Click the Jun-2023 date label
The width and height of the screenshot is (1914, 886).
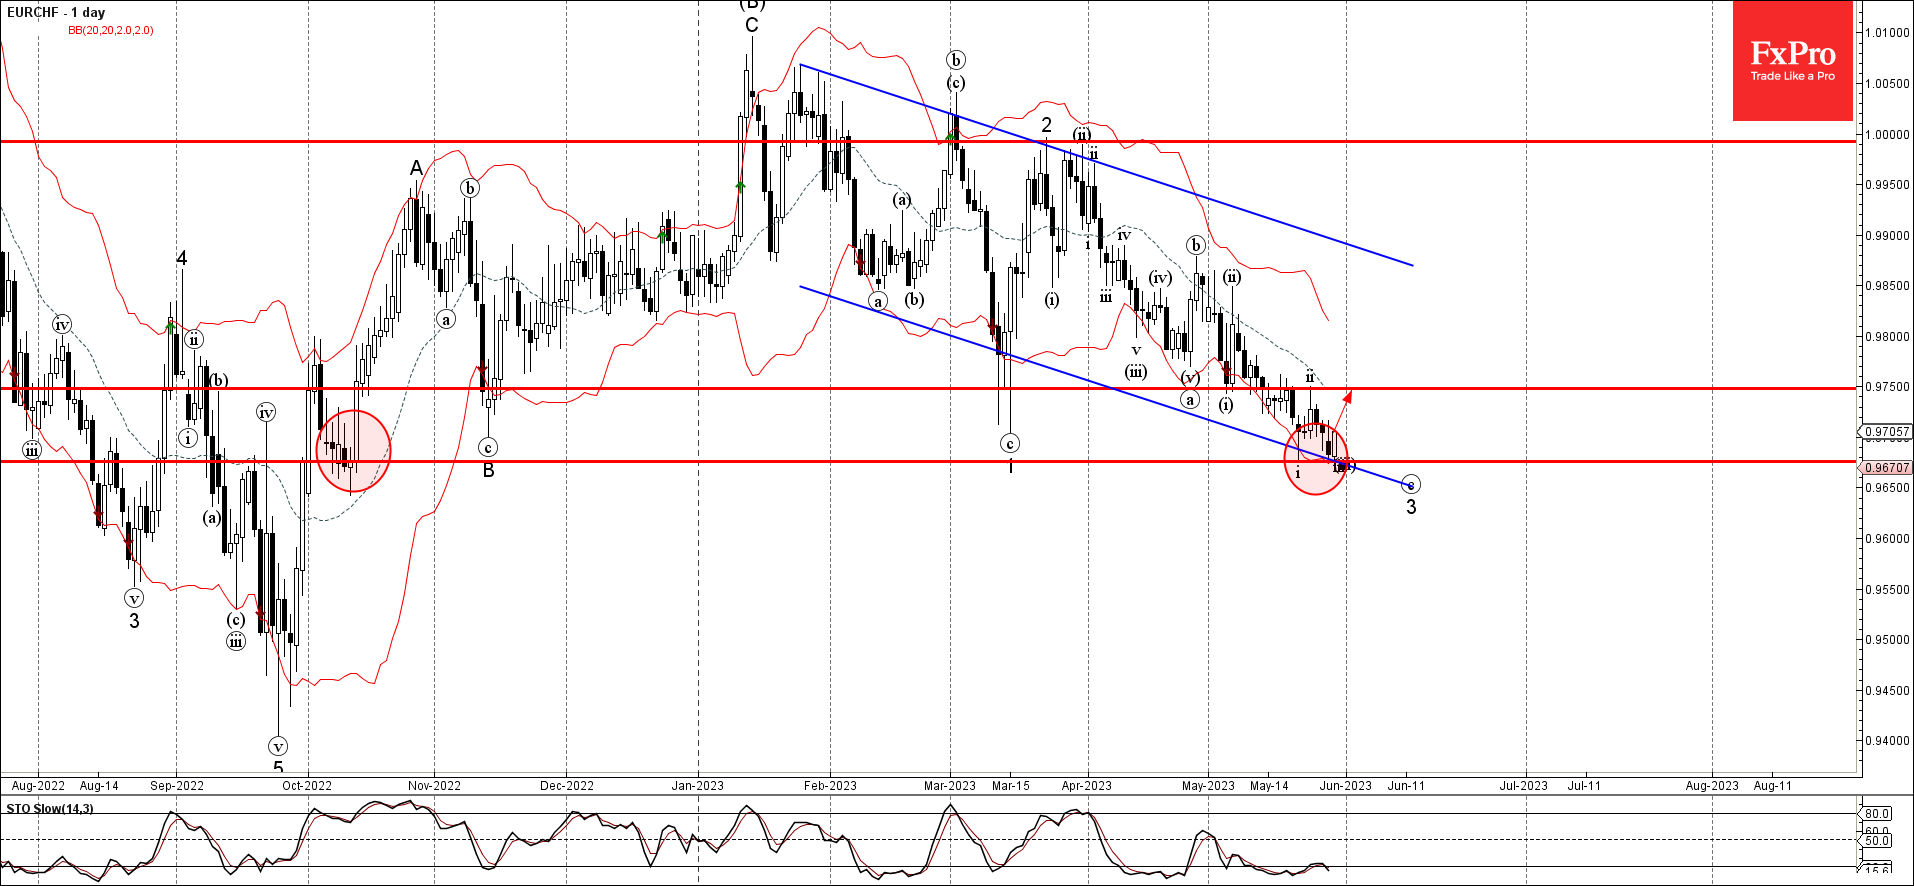coord(1346,786)
